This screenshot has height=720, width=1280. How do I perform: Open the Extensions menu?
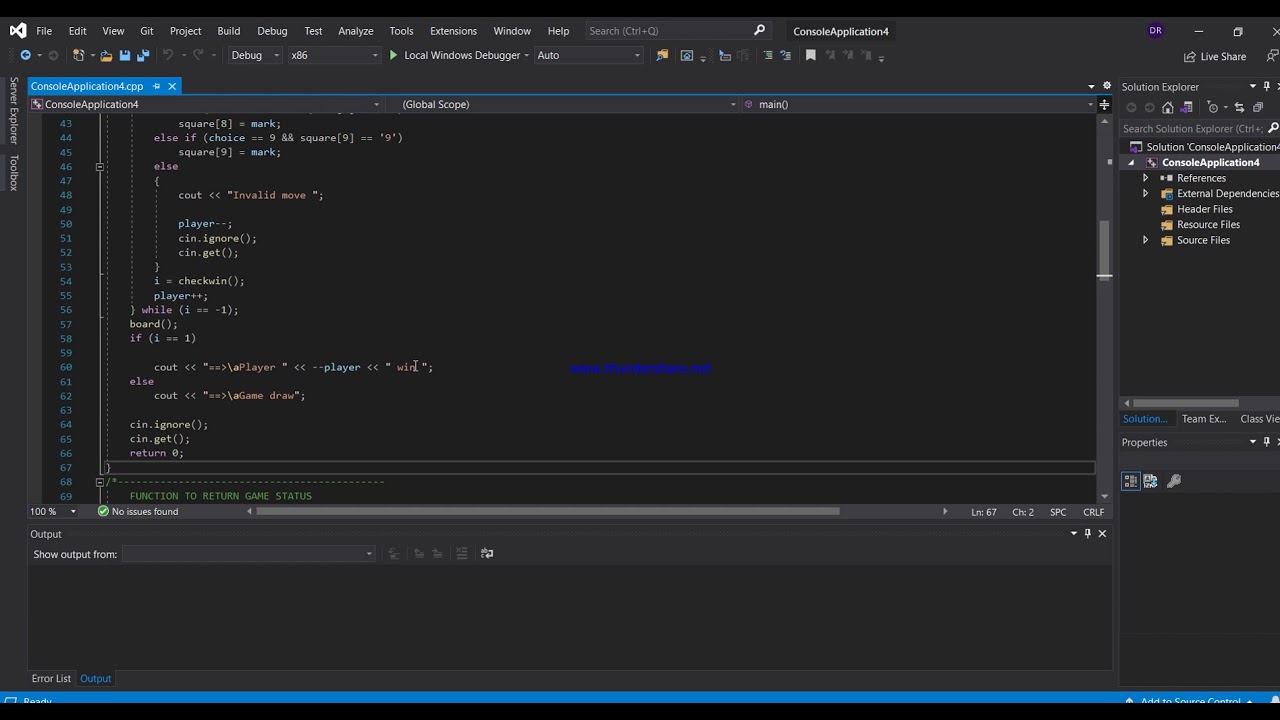point(453,31)
